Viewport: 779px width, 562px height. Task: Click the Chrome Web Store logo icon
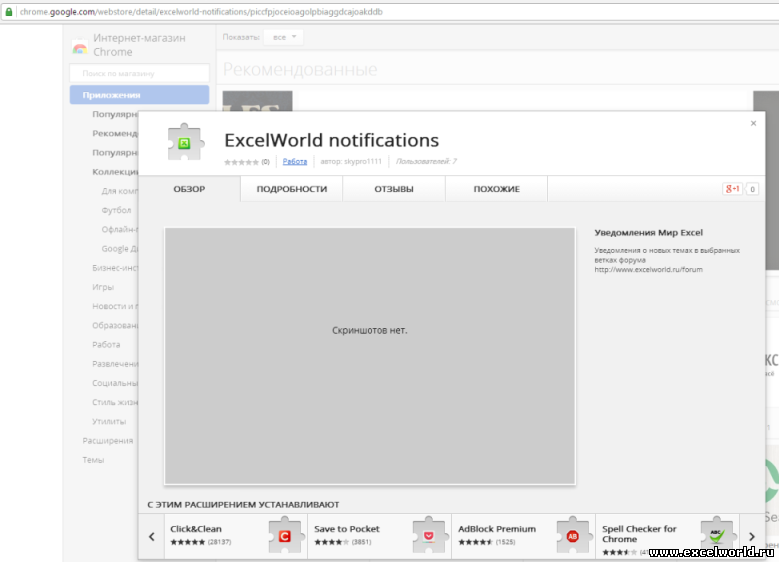tap(79, 49)
